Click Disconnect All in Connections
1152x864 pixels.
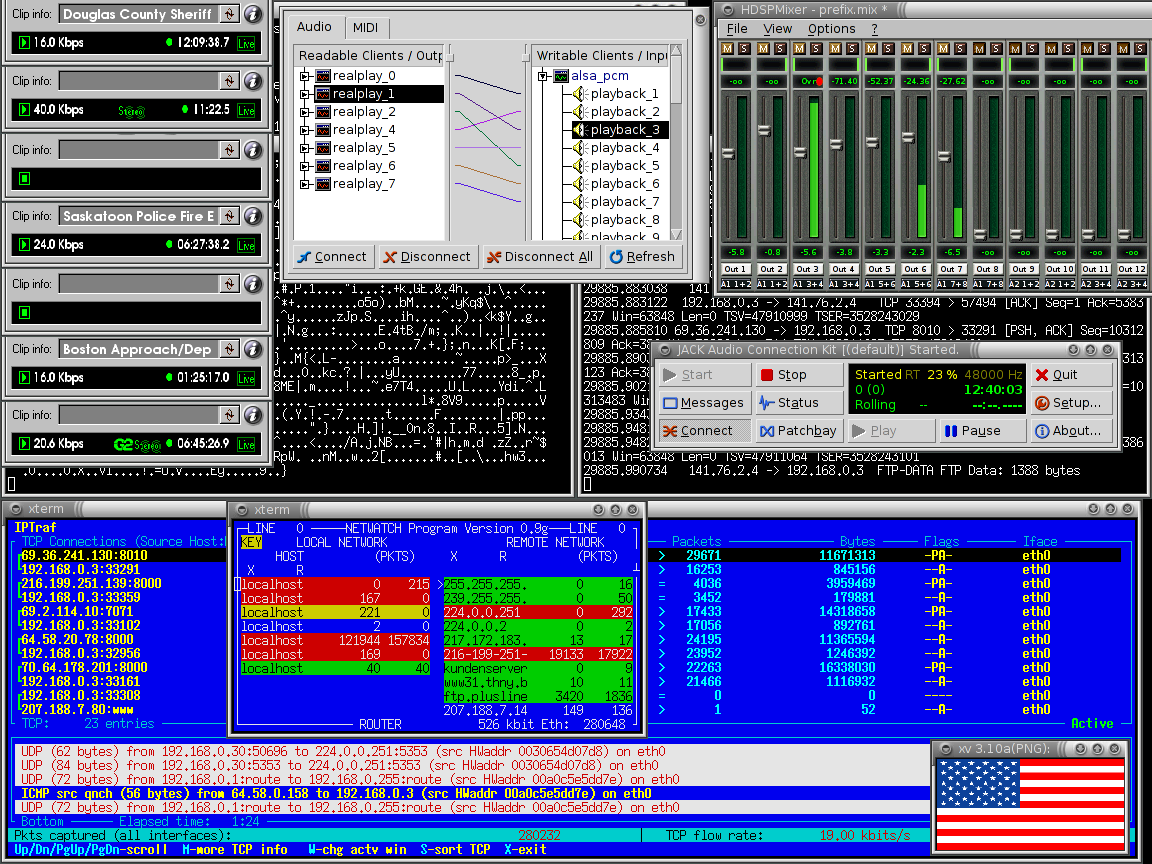(540, 256)
